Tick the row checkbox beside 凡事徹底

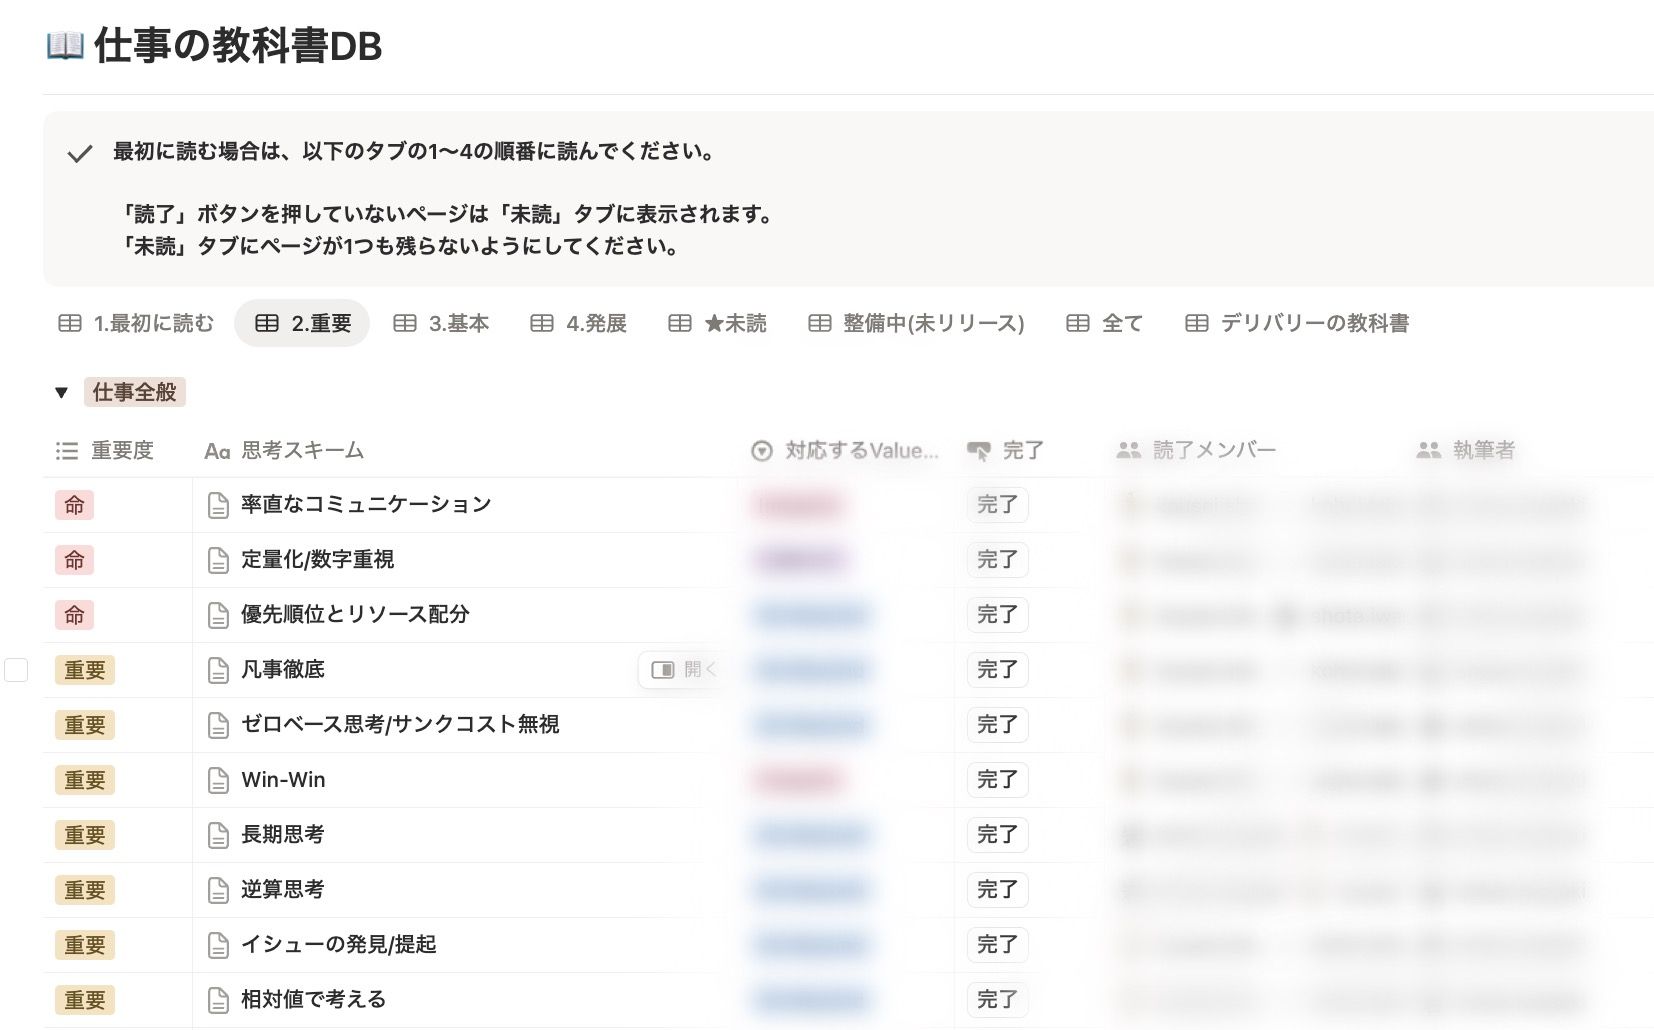(x=16, y=670)
